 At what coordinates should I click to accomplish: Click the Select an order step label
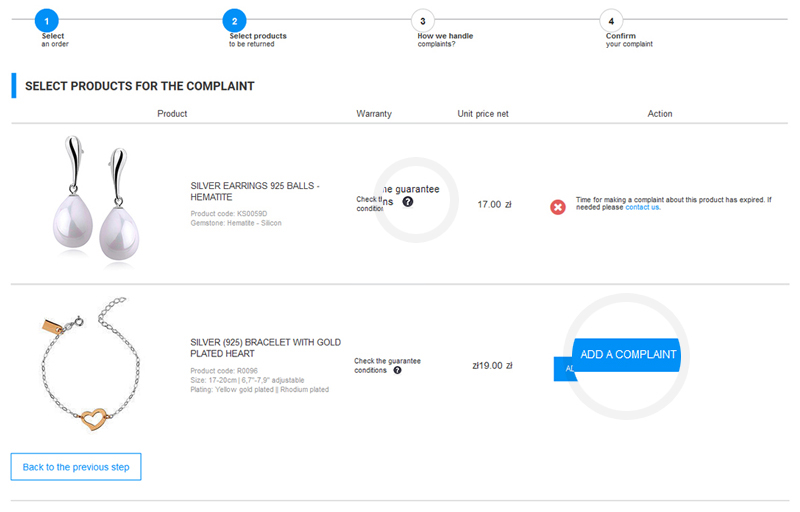[x=55, y=40]
